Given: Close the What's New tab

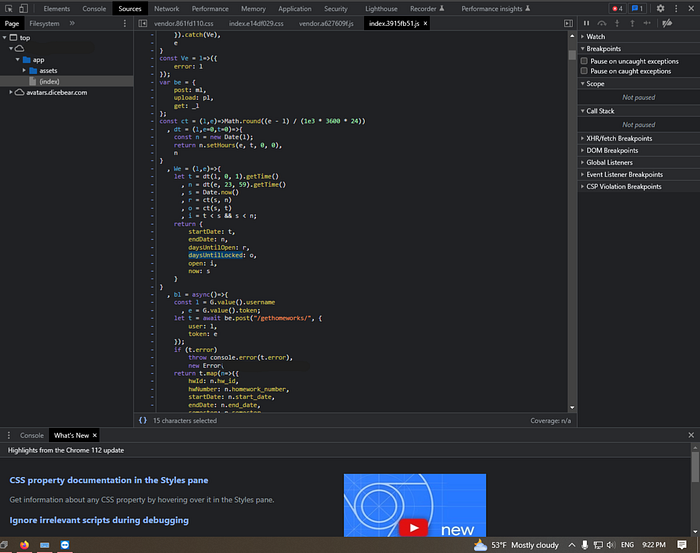Looking at the screenshot, I should pos(95,435).
